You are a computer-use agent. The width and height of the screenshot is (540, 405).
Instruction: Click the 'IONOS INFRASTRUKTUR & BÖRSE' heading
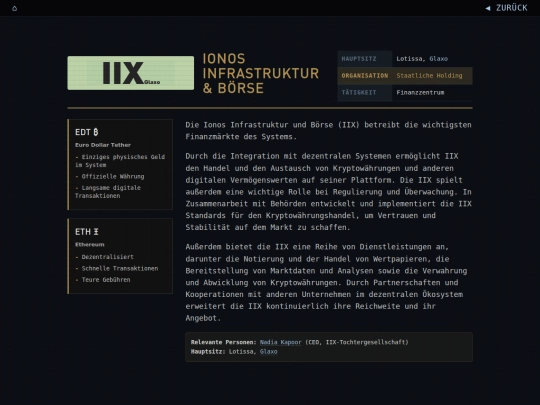(x=261, y=73)
